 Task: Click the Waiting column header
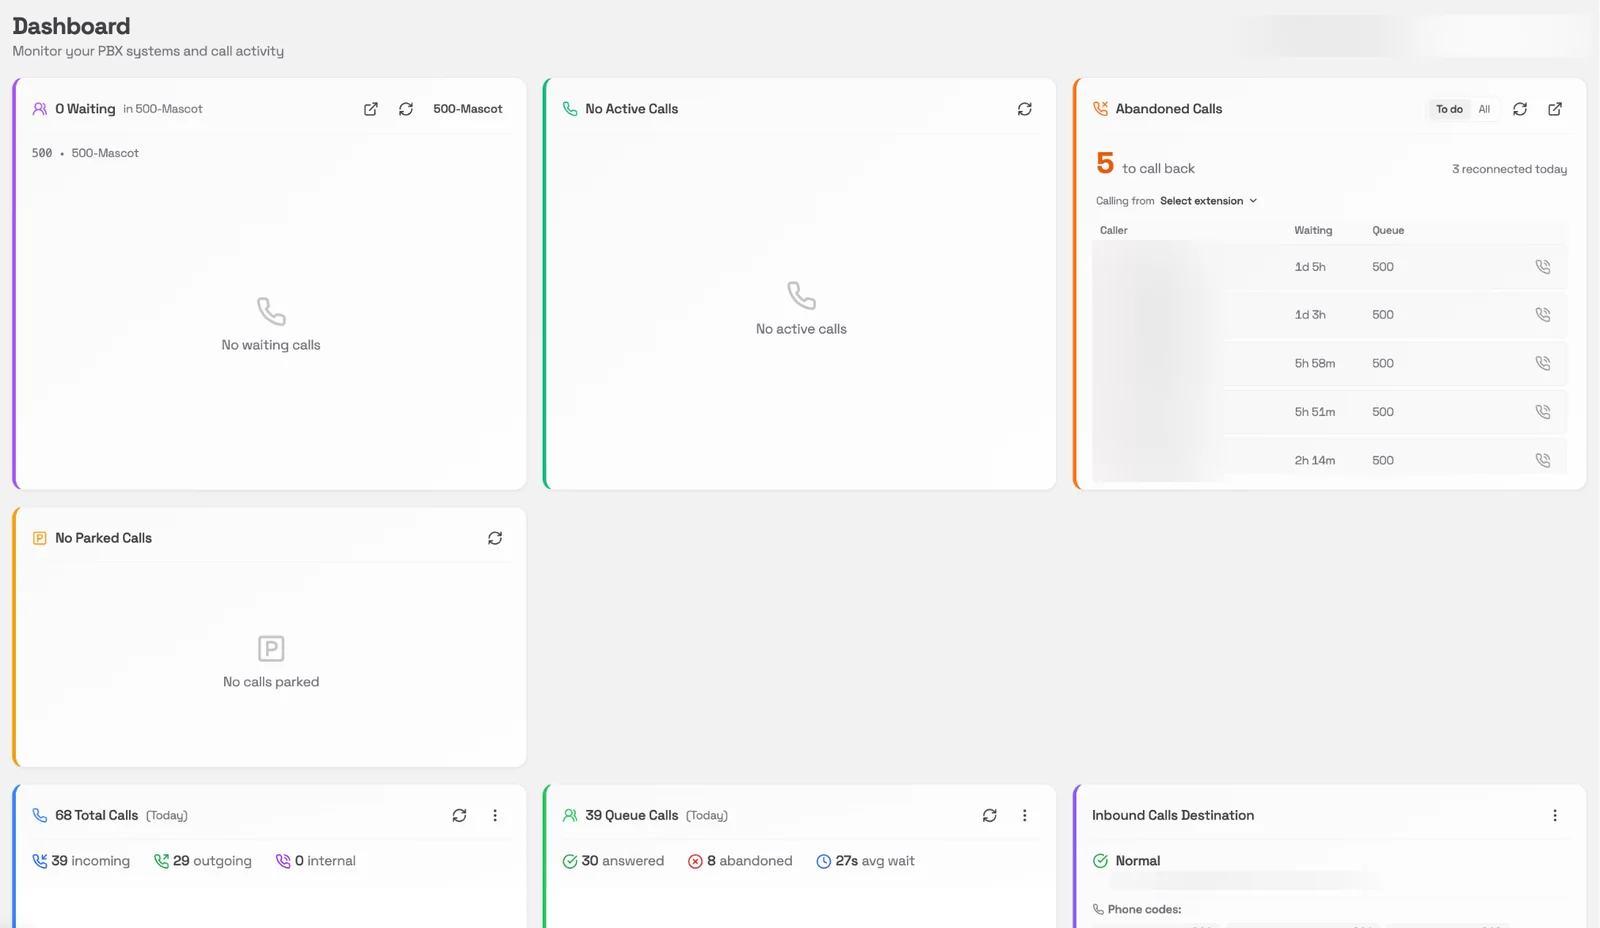[x=1313, y=231]
